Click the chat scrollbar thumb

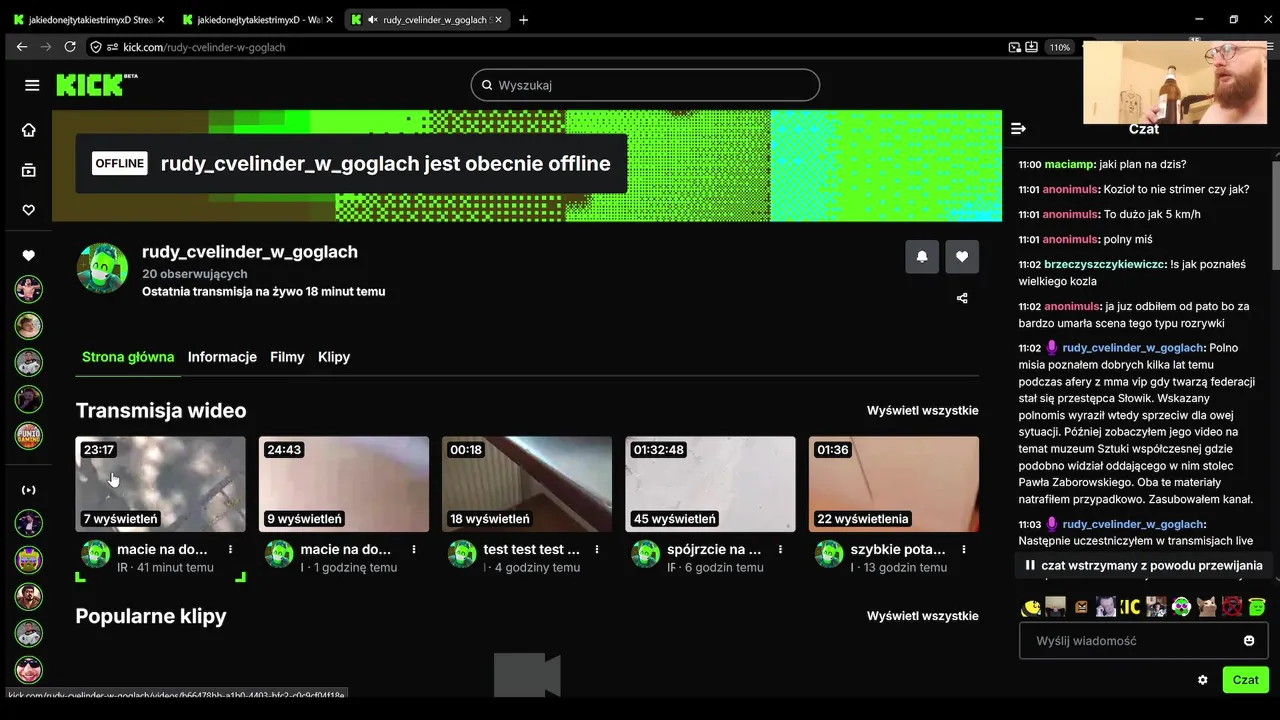(1276, 214)
